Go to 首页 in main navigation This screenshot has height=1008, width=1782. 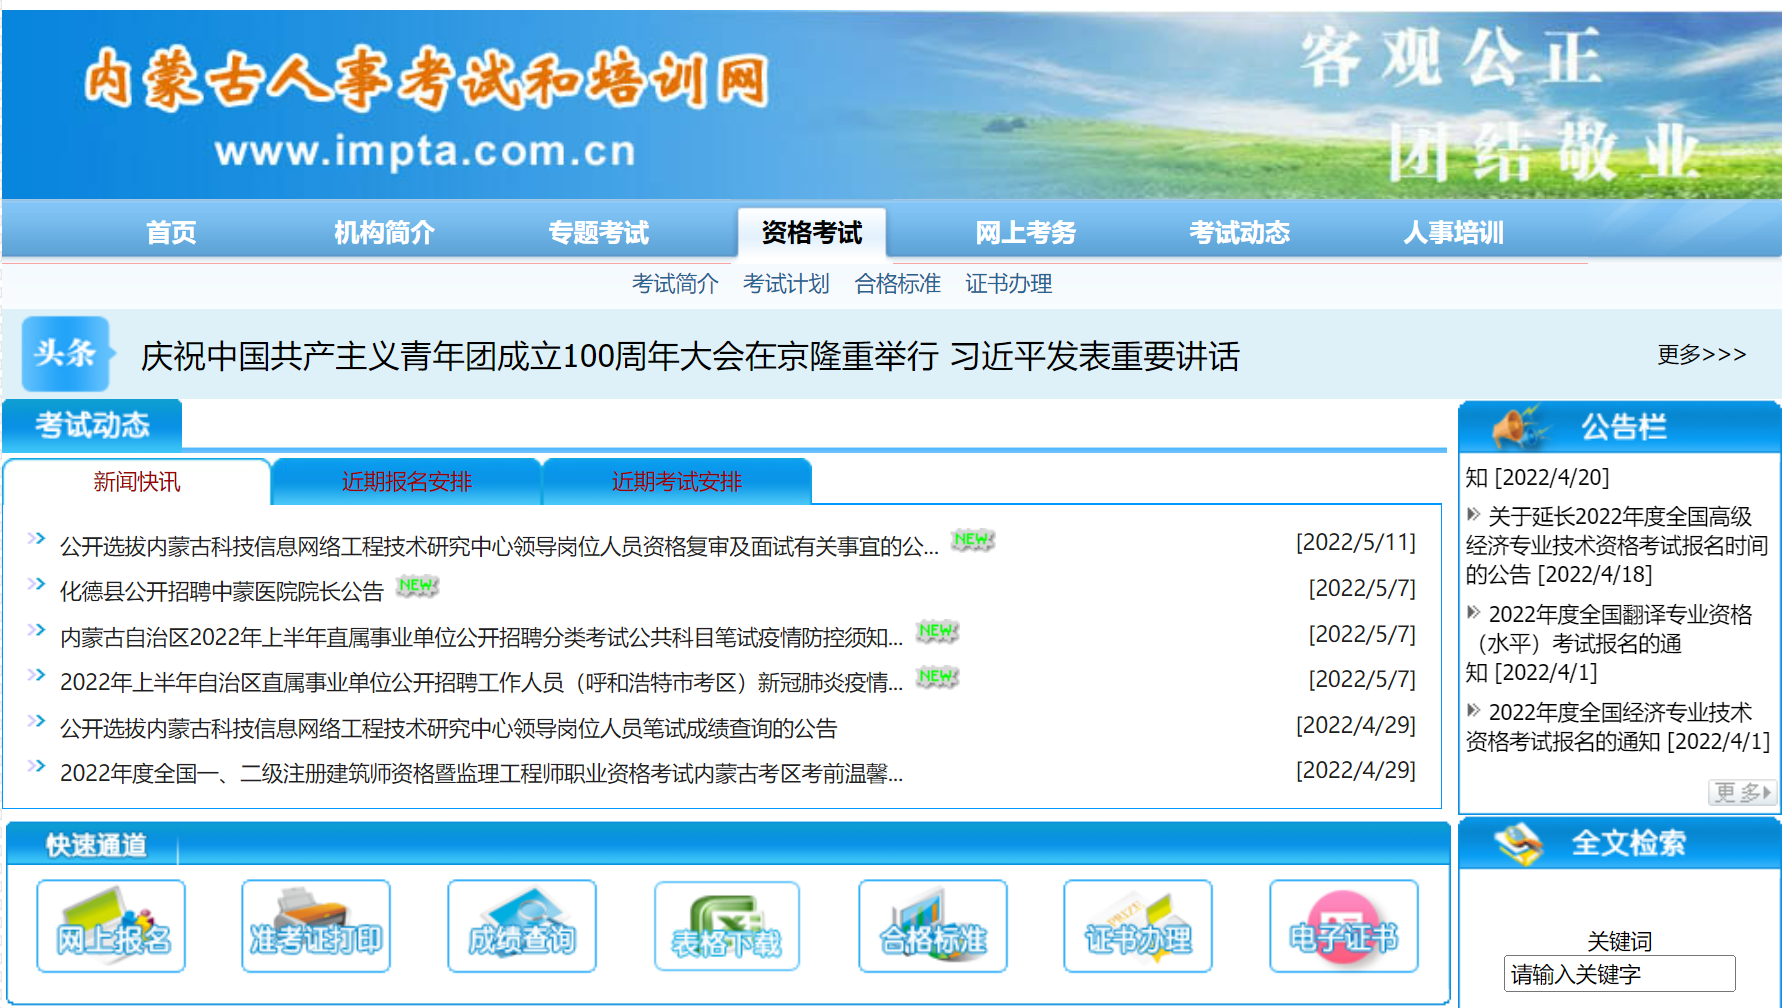(x=171, y=233)
